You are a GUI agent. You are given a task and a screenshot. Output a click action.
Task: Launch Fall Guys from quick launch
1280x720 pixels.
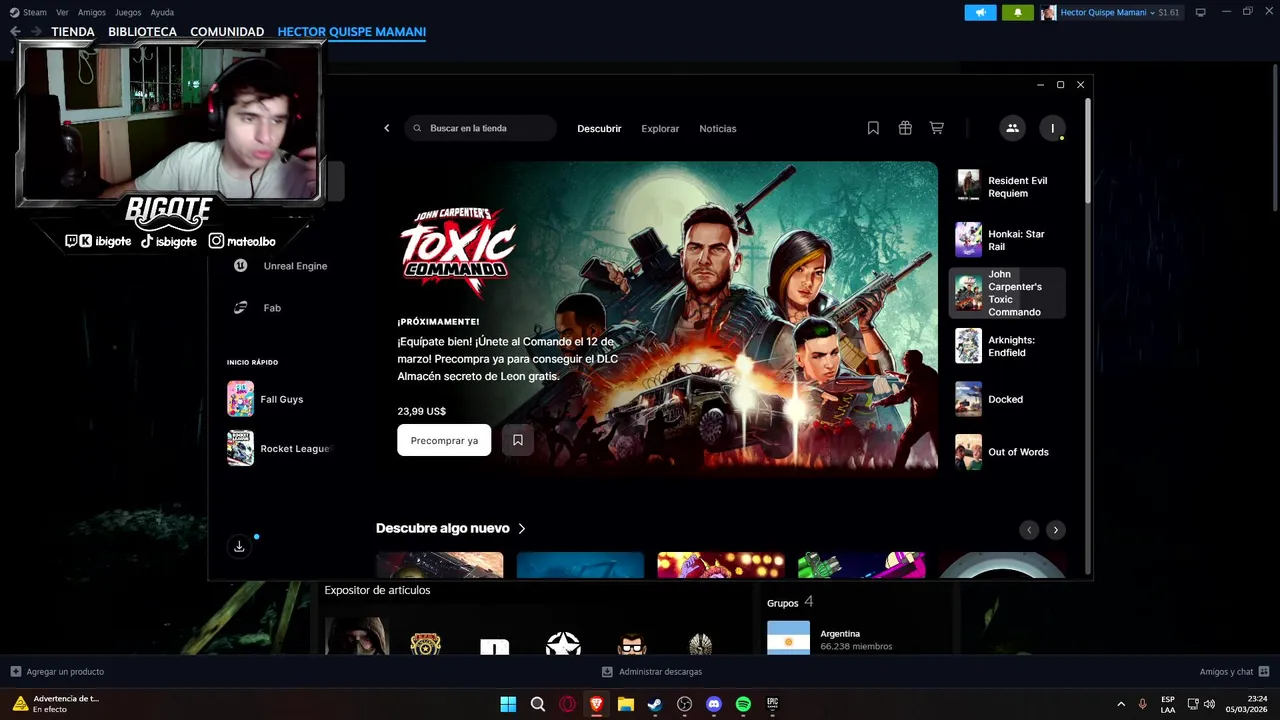click(x=266, y=399)
